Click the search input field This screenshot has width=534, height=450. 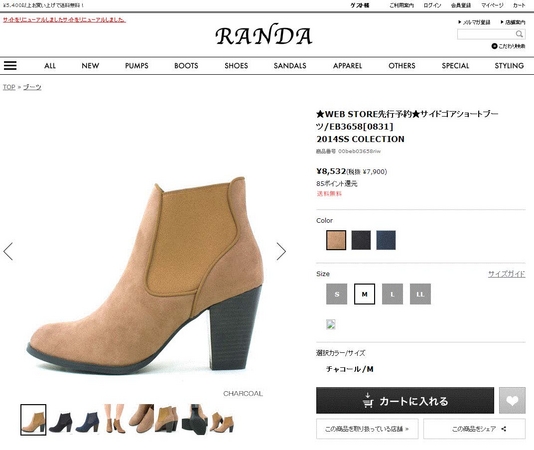coord(486,34)
